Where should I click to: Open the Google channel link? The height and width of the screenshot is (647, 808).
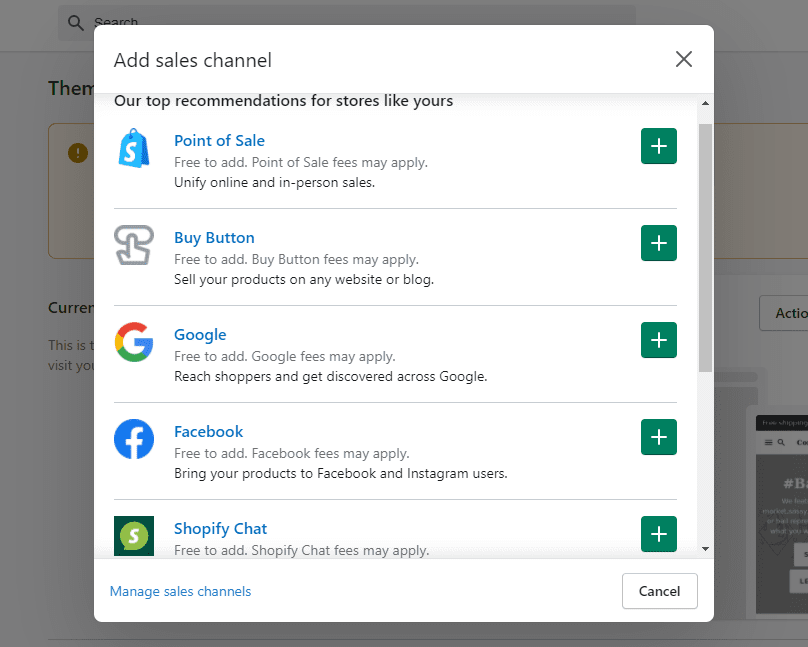click(x=200, y=335)
